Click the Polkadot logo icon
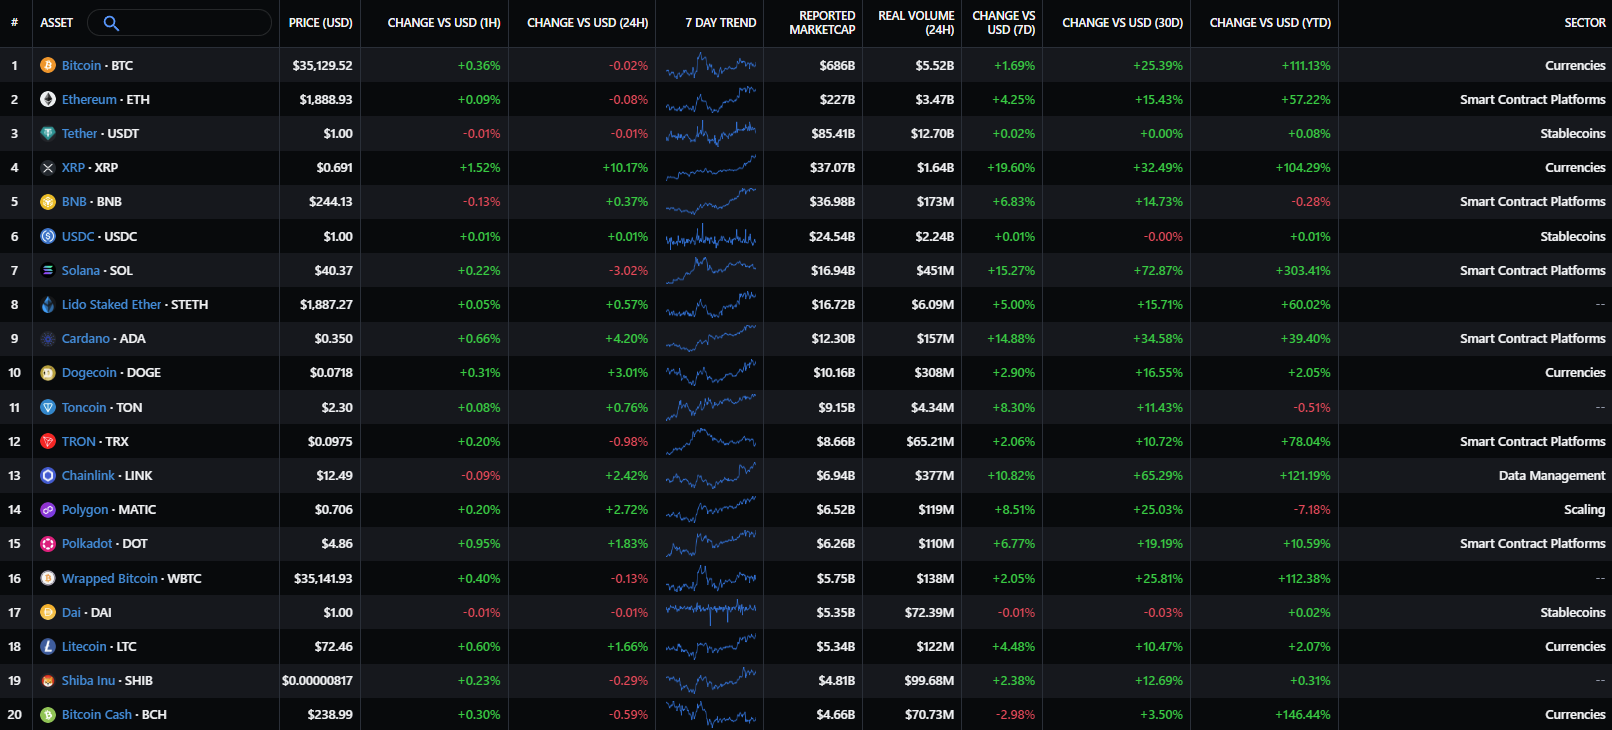Screen dimensions: 1612x730 [47, 544]
